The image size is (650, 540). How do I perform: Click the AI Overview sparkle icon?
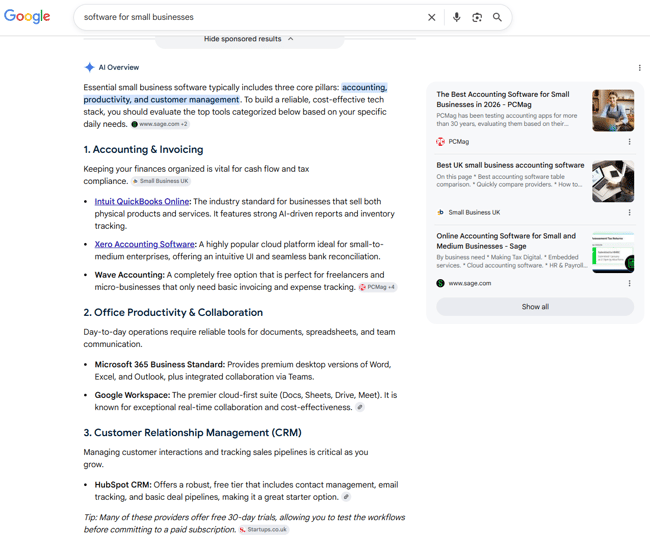coord(89,67)
